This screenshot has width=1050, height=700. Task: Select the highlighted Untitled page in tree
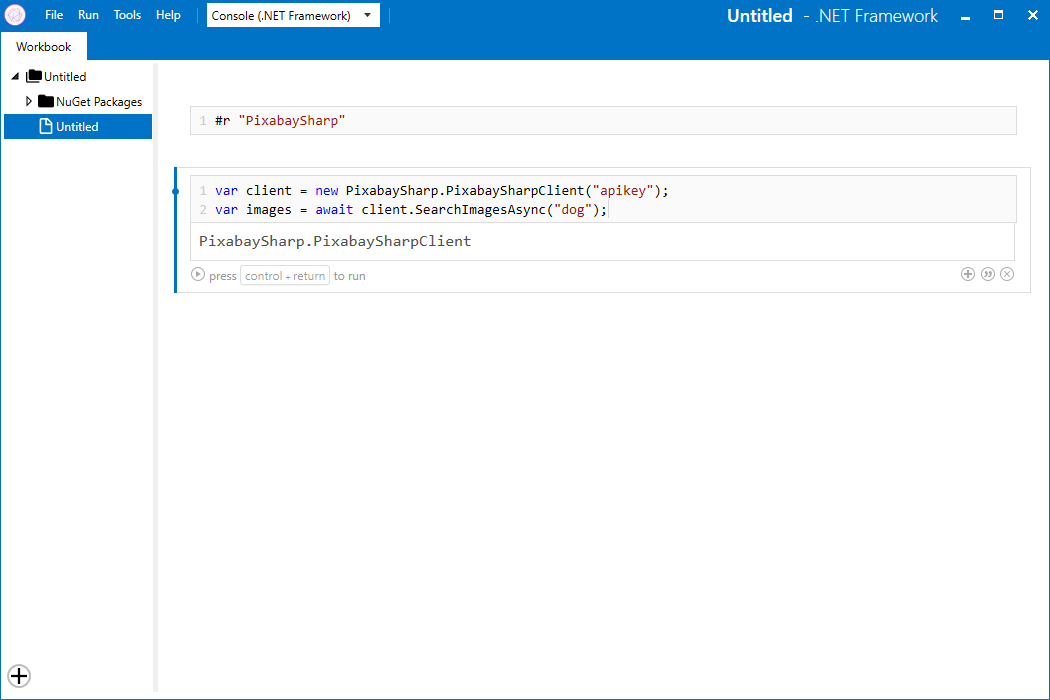point(77,127)
